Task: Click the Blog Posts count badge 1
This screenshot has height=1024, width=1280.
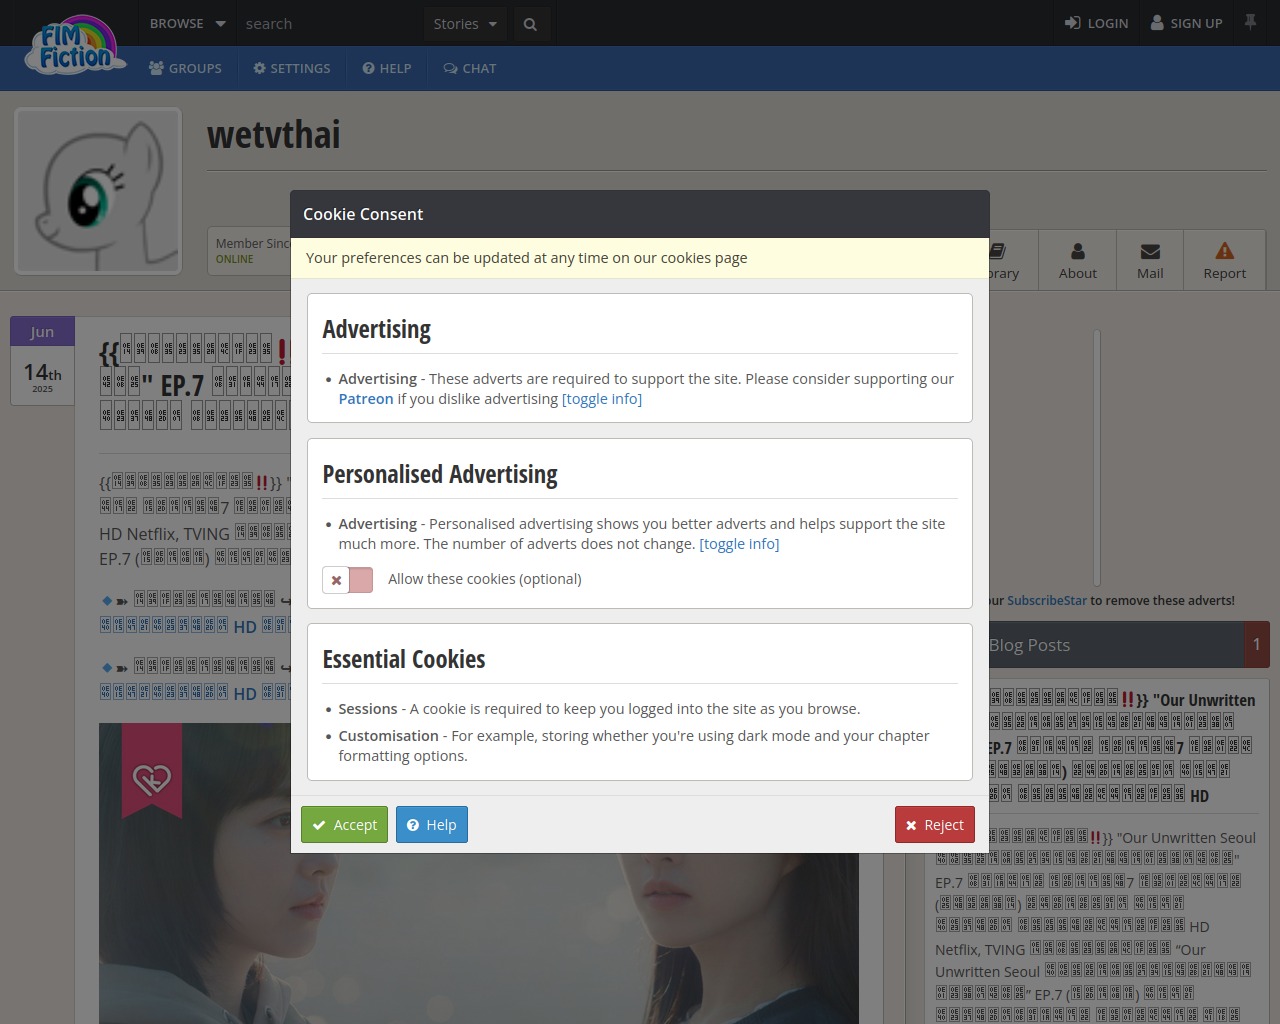Action: [x=1257, y=645]
